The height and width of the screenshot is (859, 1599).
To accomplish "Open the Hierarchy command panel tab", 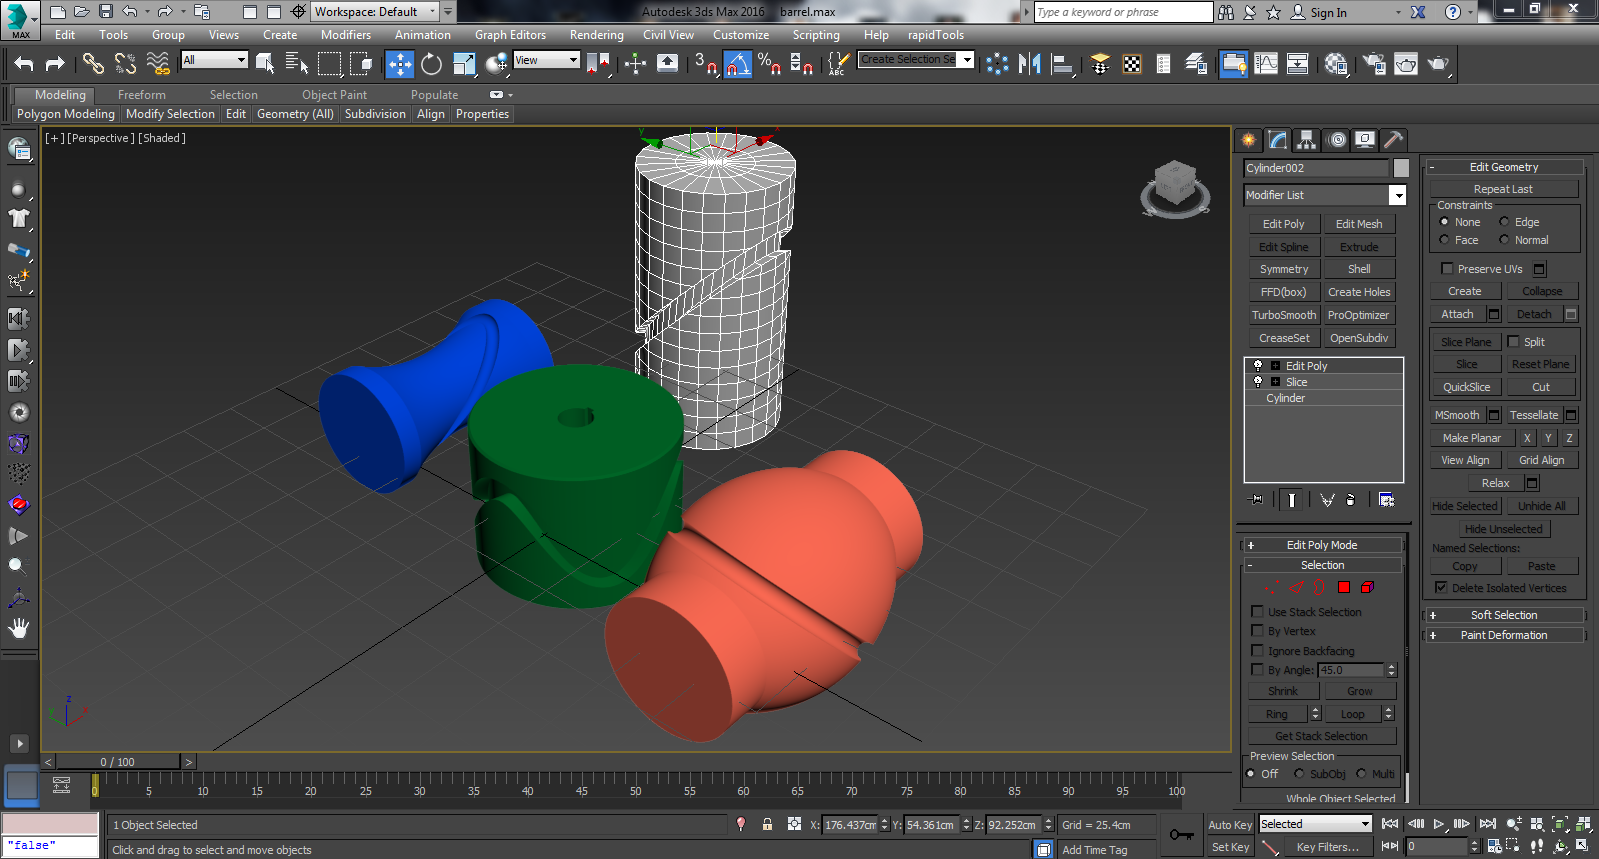I will pyautogui.click(x=1306, y=140).
